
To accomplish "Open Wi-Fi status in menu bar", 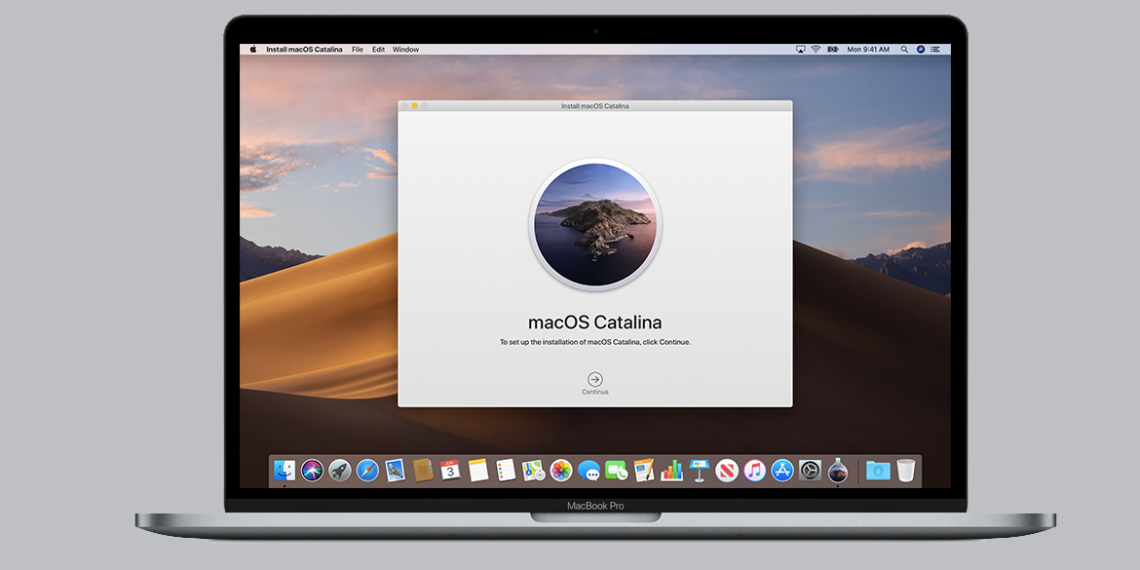I will [x=816, y=49].
